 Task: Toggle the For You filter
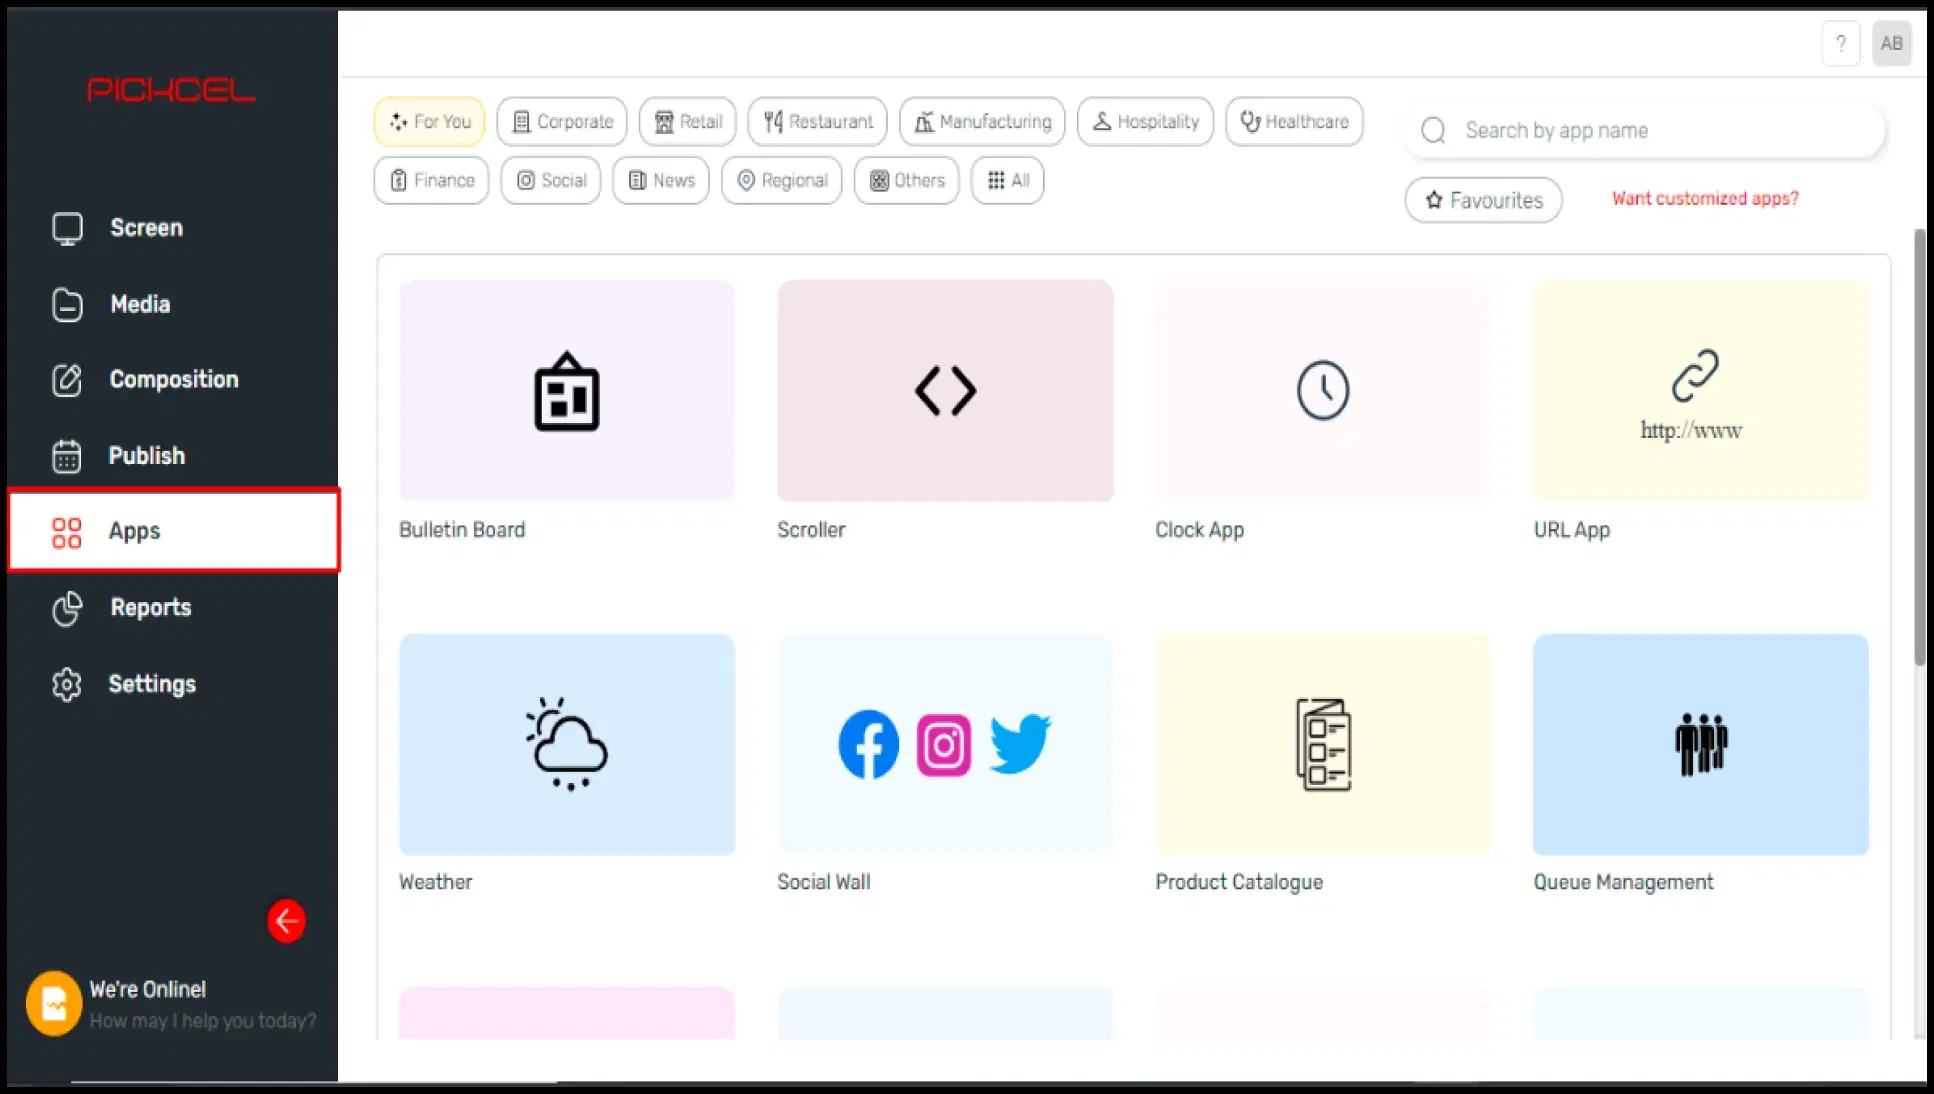click(428, 121)
